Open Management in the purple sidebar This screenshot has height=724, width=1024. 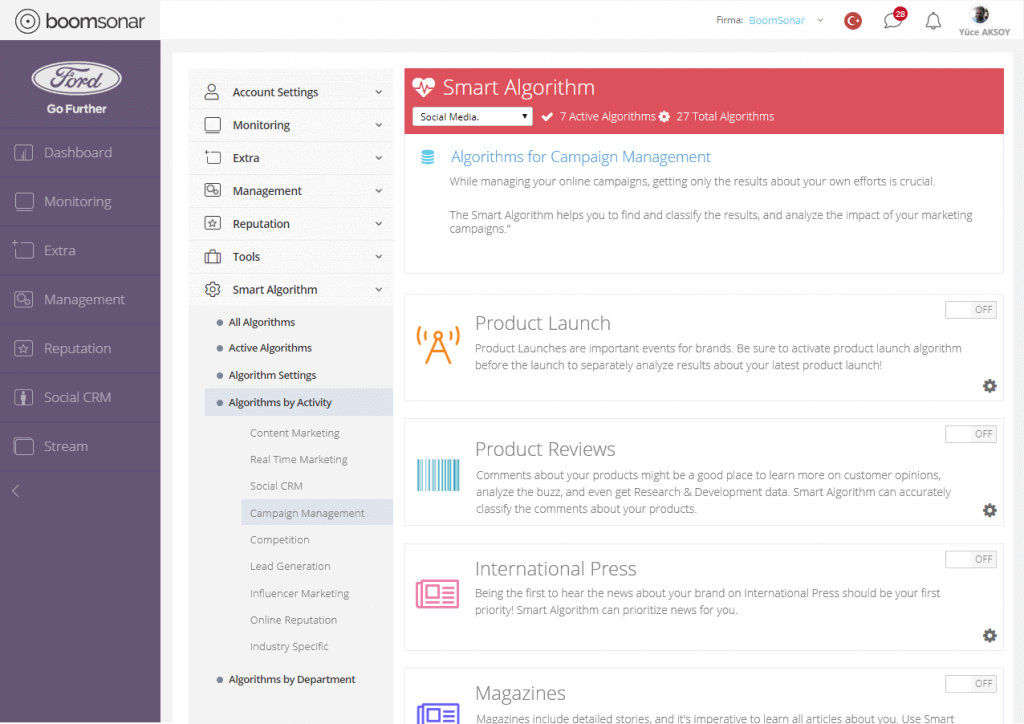tap(80, 300)
